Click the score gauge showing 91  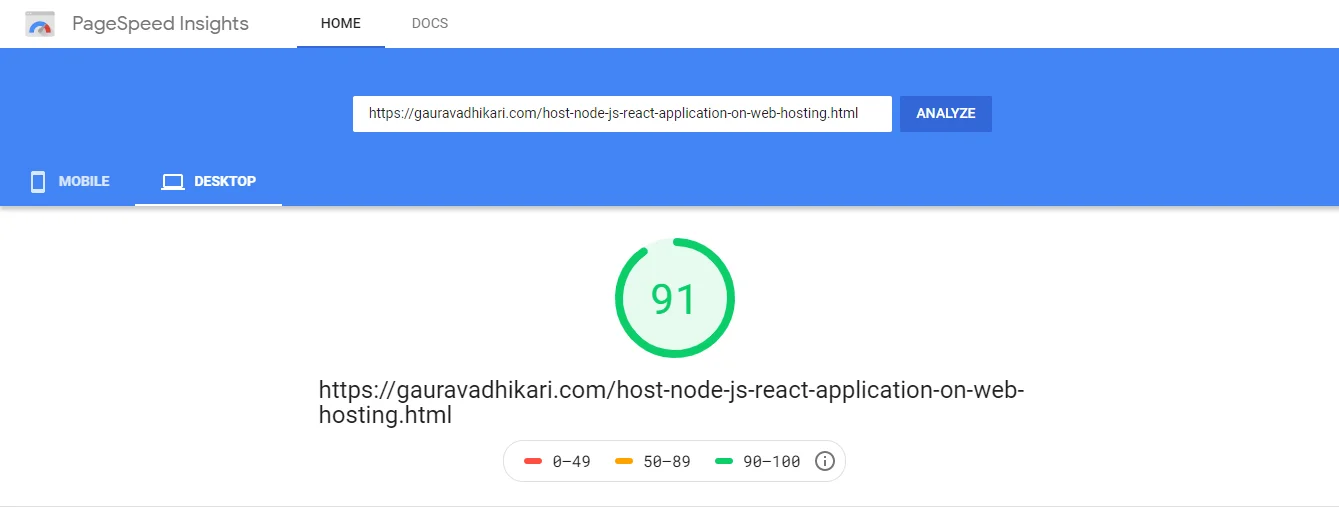[675, 298]
